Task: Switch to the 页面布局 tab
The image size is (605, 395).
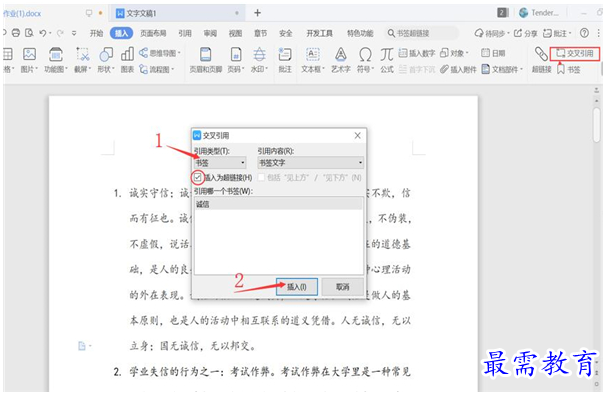Action: [153, 33]
